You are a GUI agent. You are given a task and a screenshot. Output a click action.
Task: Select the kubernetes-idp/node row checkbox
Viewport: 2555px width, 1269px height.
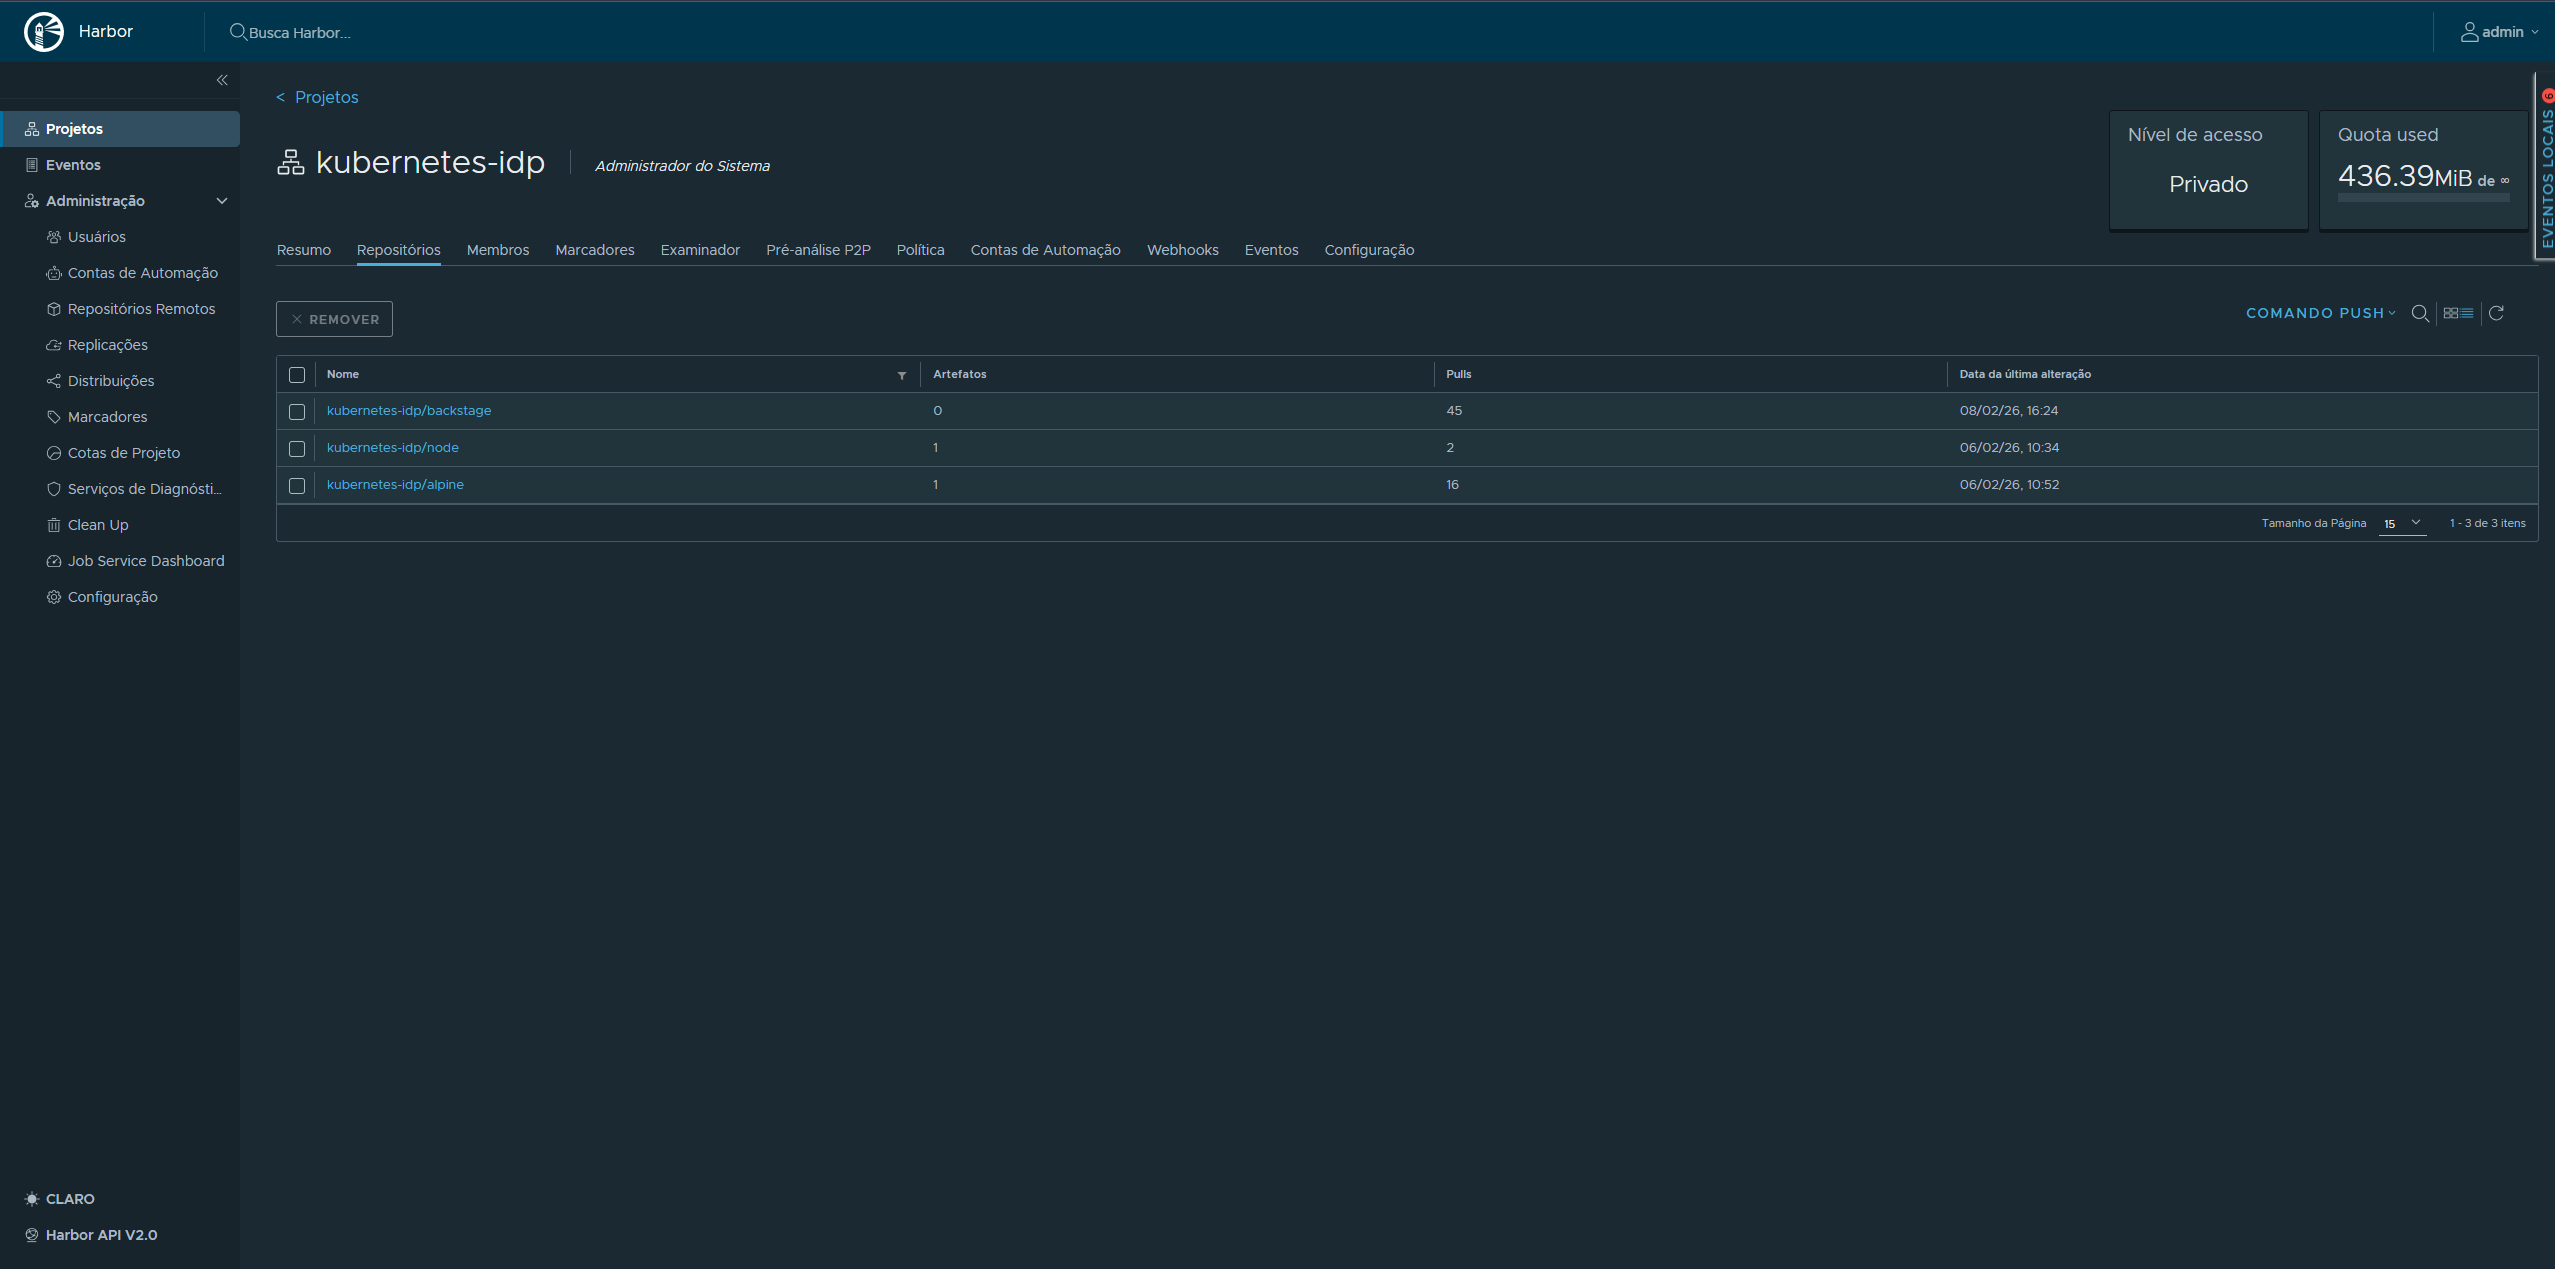click(x=297, y=449)
